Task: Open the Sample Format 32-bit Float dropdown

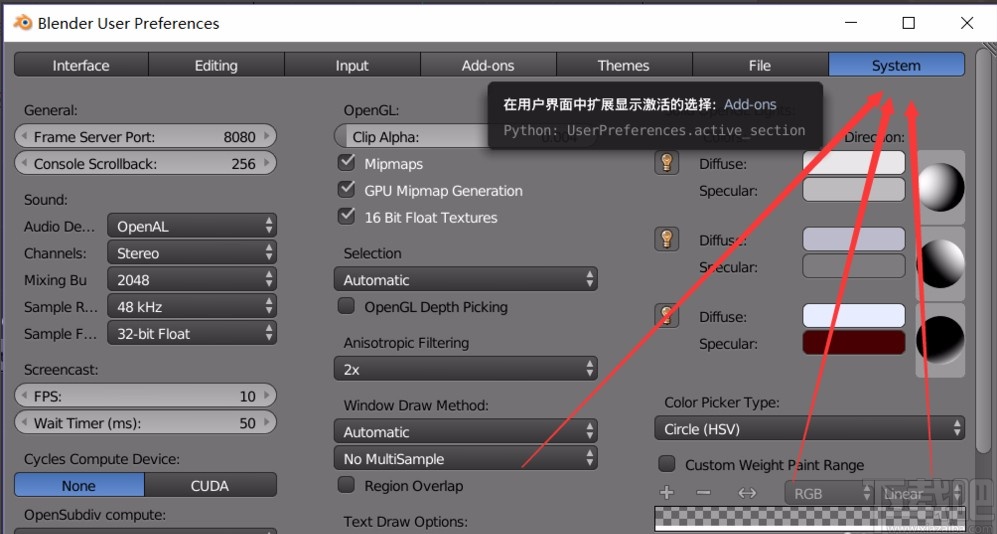Action: pyautogui.click(x=192, y=333)
